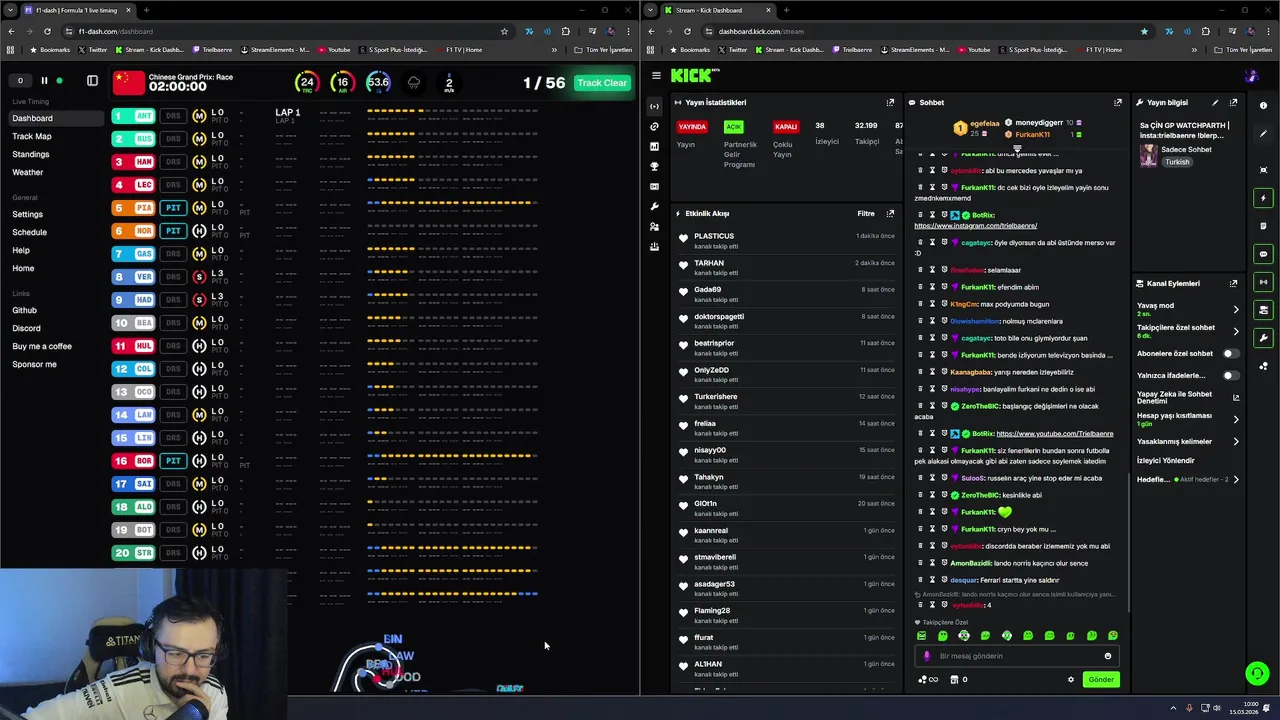Send chat message with Gönder button

pos(1101,679)
